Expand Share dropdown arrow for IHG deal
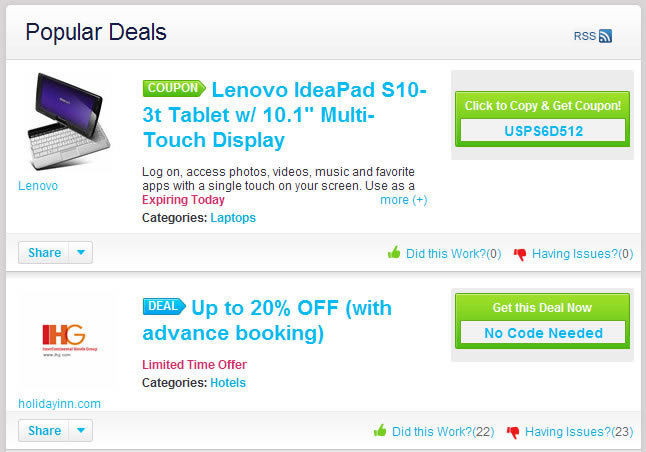Viewport: 646px width, 452px height. [81, 431]
